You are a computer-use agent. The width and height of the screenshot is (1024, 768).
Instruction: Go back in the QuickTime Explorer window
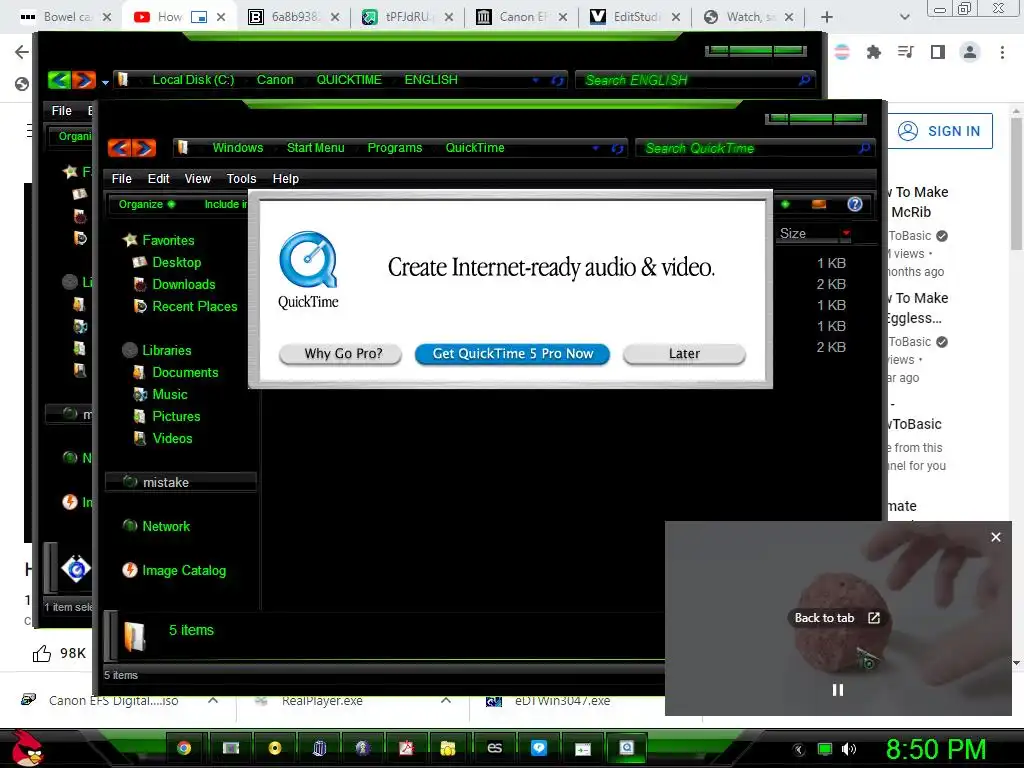120,148
